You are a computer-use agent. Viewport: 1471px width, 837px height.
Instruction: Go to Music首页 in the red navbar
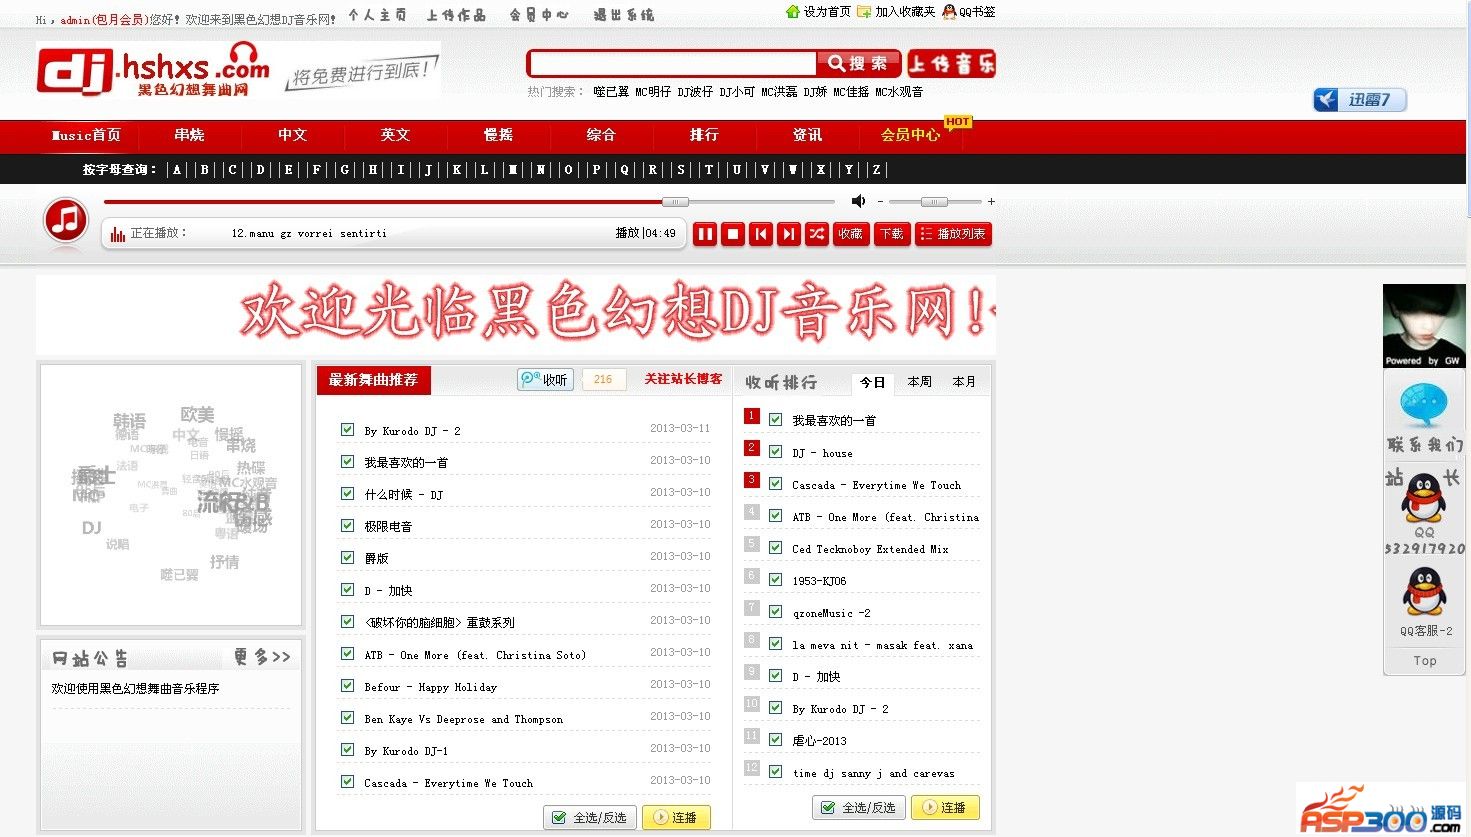click(86, 135)
